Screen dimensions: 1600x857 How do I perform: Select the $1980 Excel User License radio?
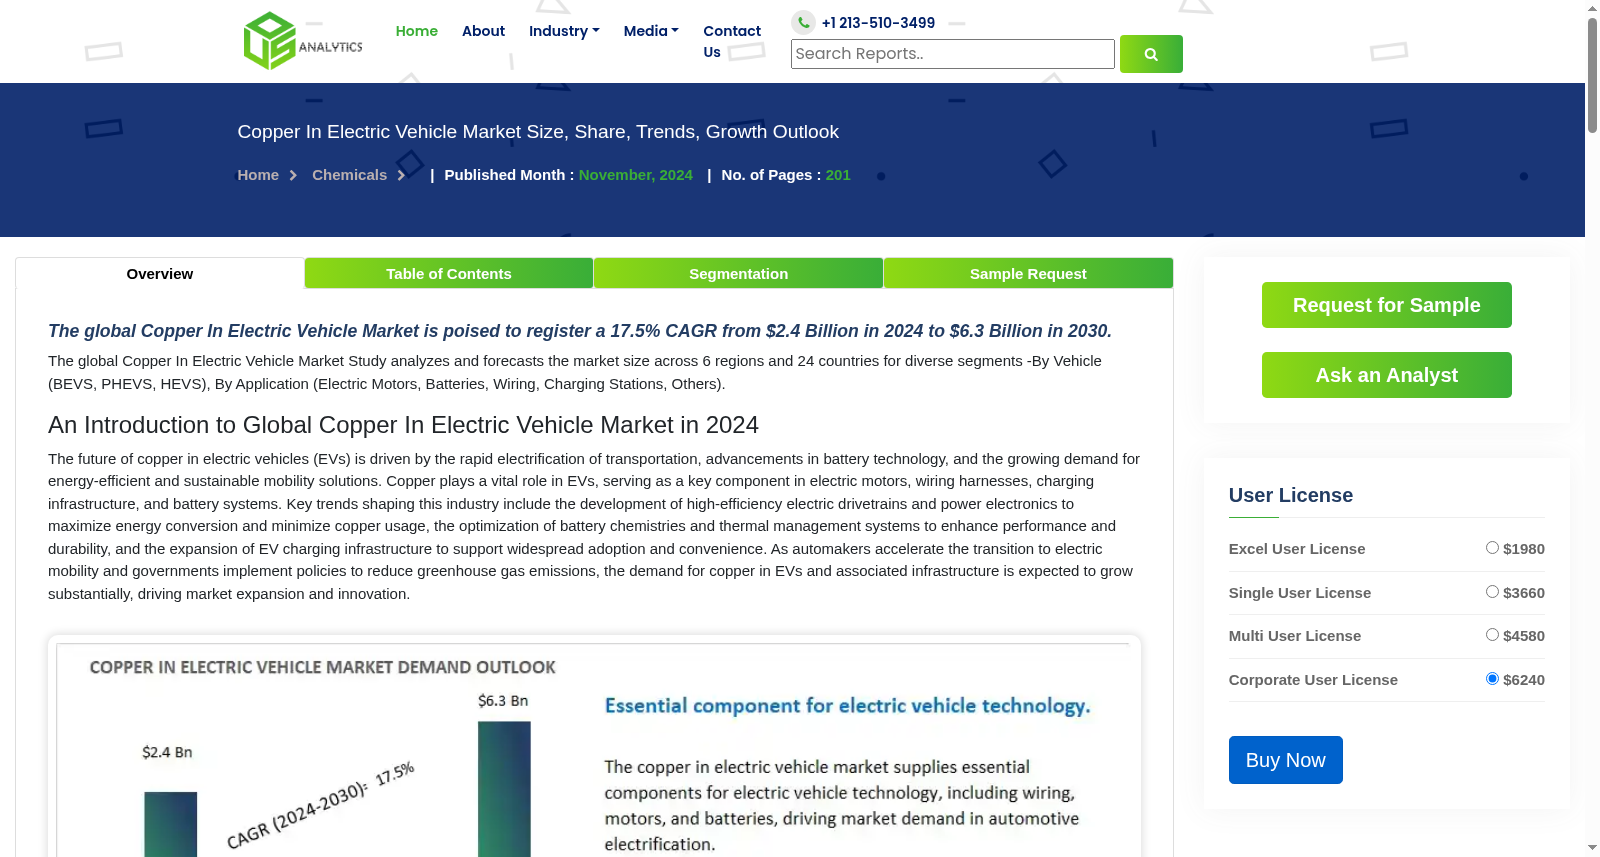click(1492, 548)
